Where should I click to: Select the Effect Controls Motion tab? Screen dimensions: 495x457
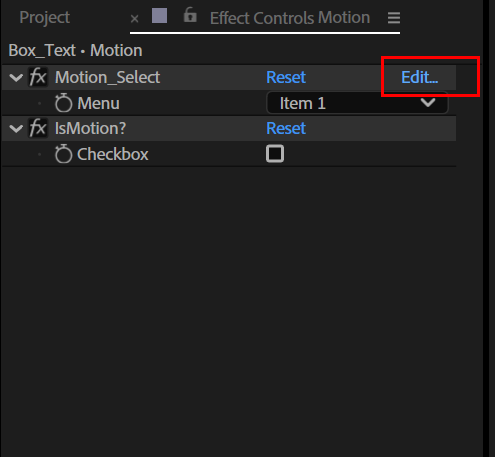290,18
